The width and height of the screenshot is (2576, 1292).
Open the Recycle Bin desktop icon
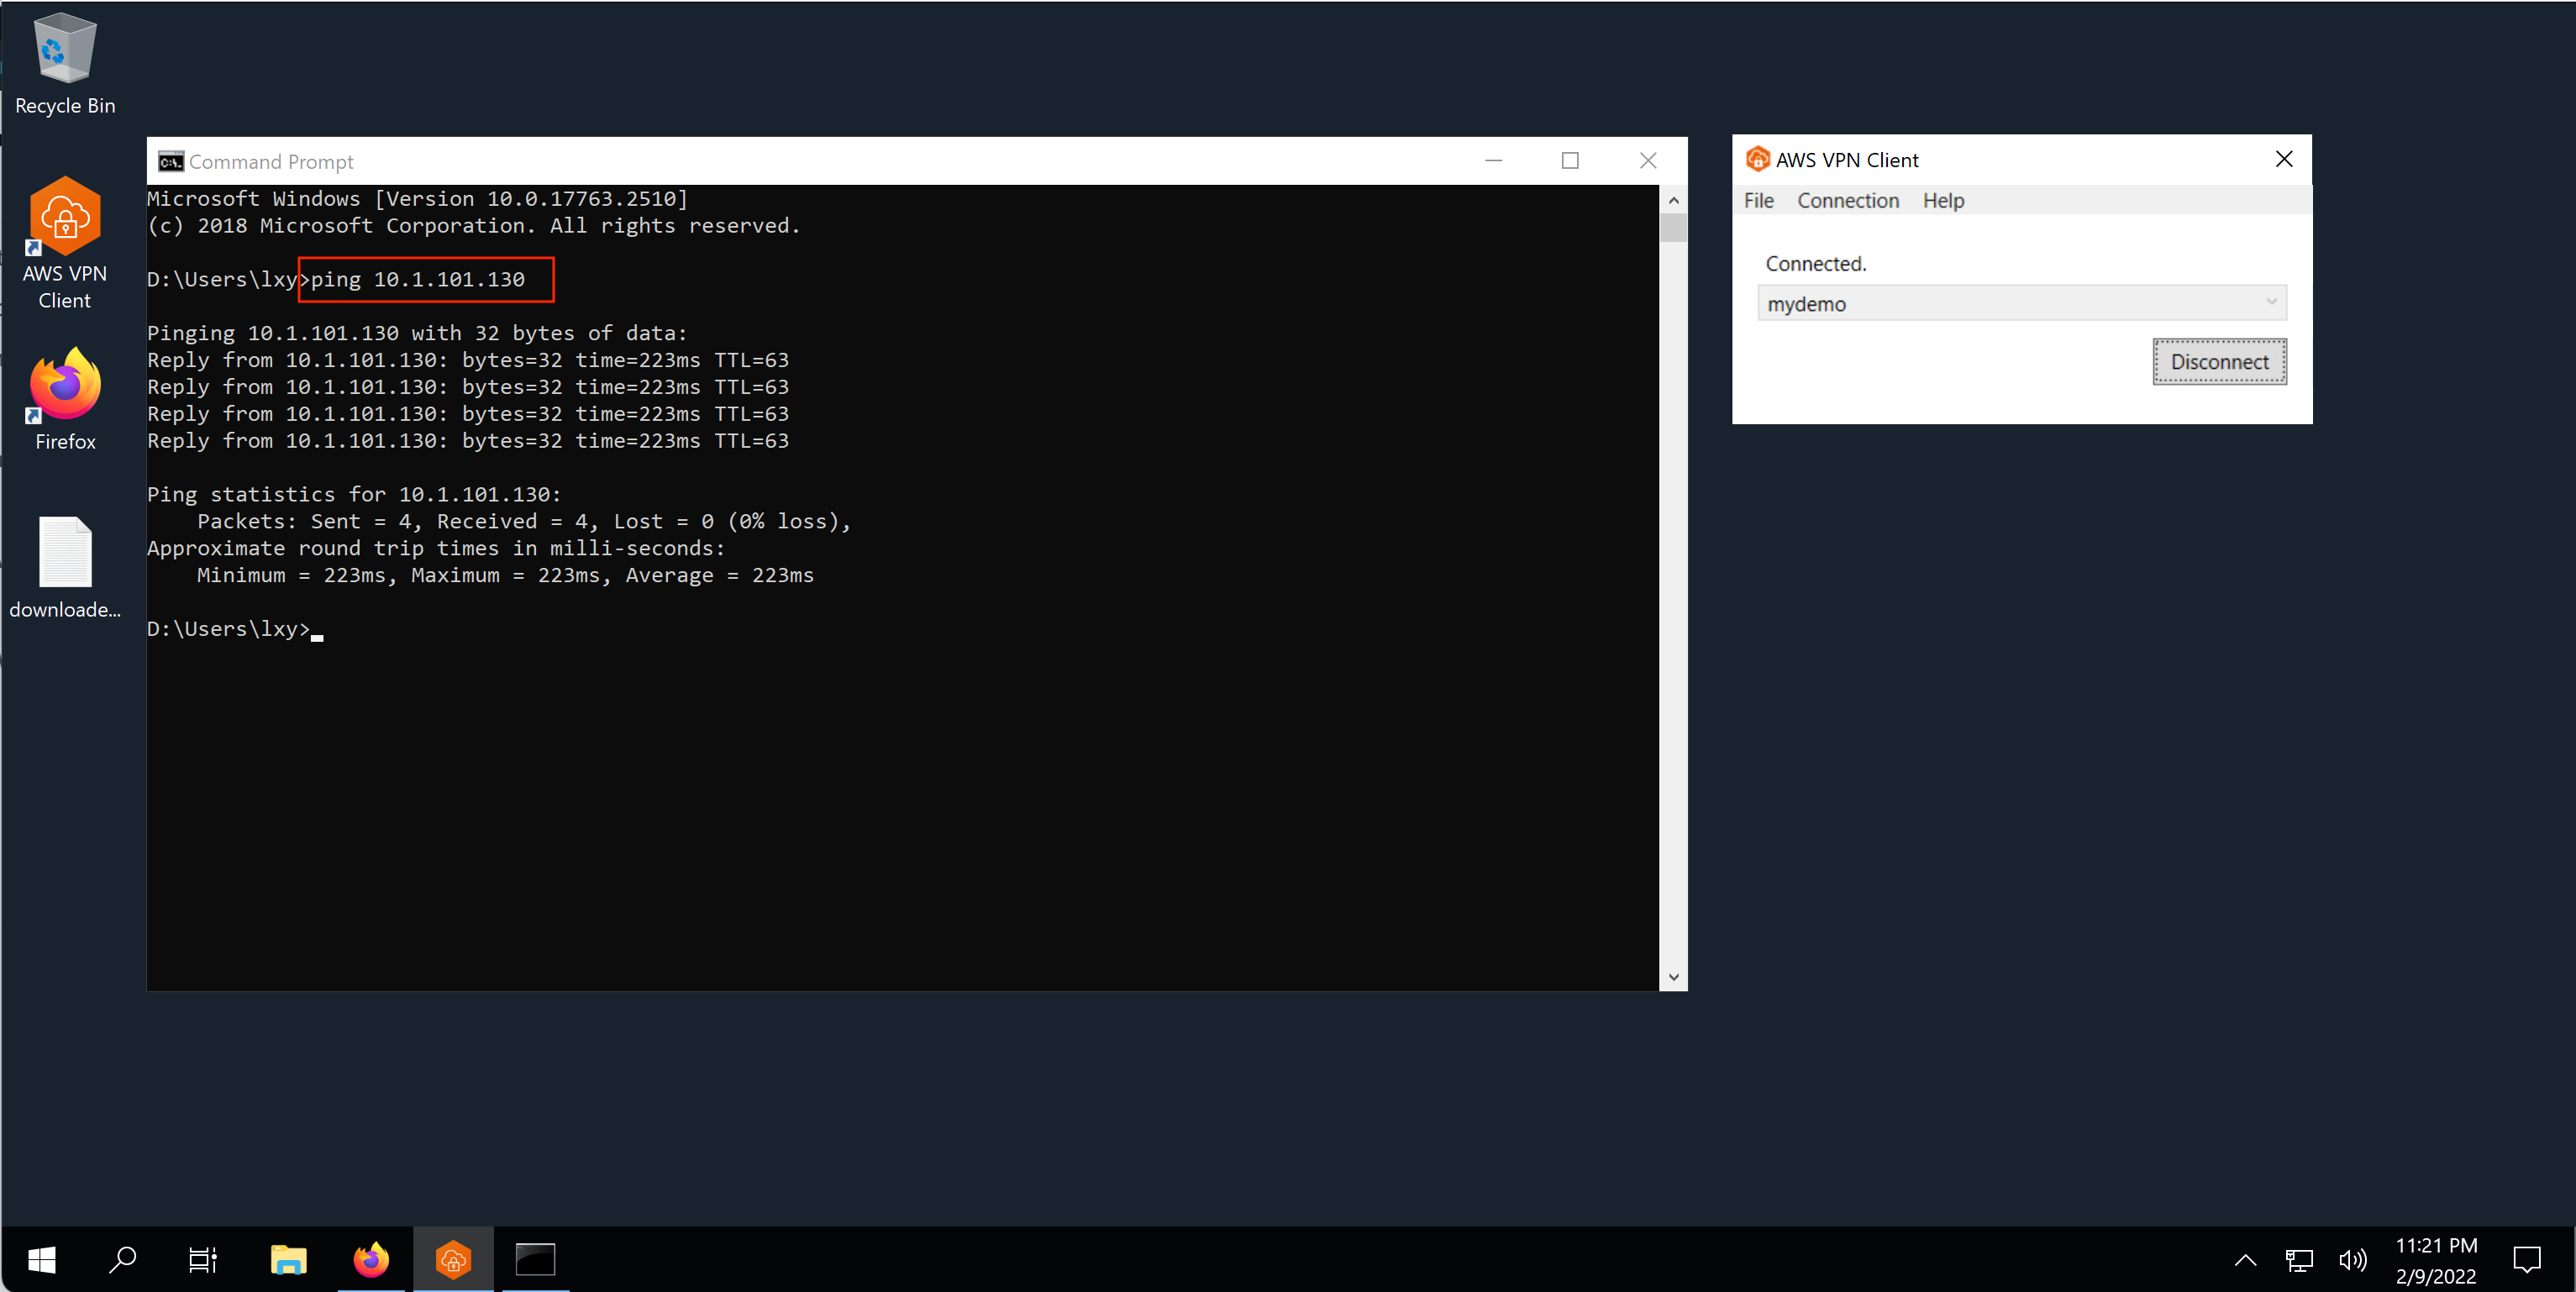tap(65, 64)
